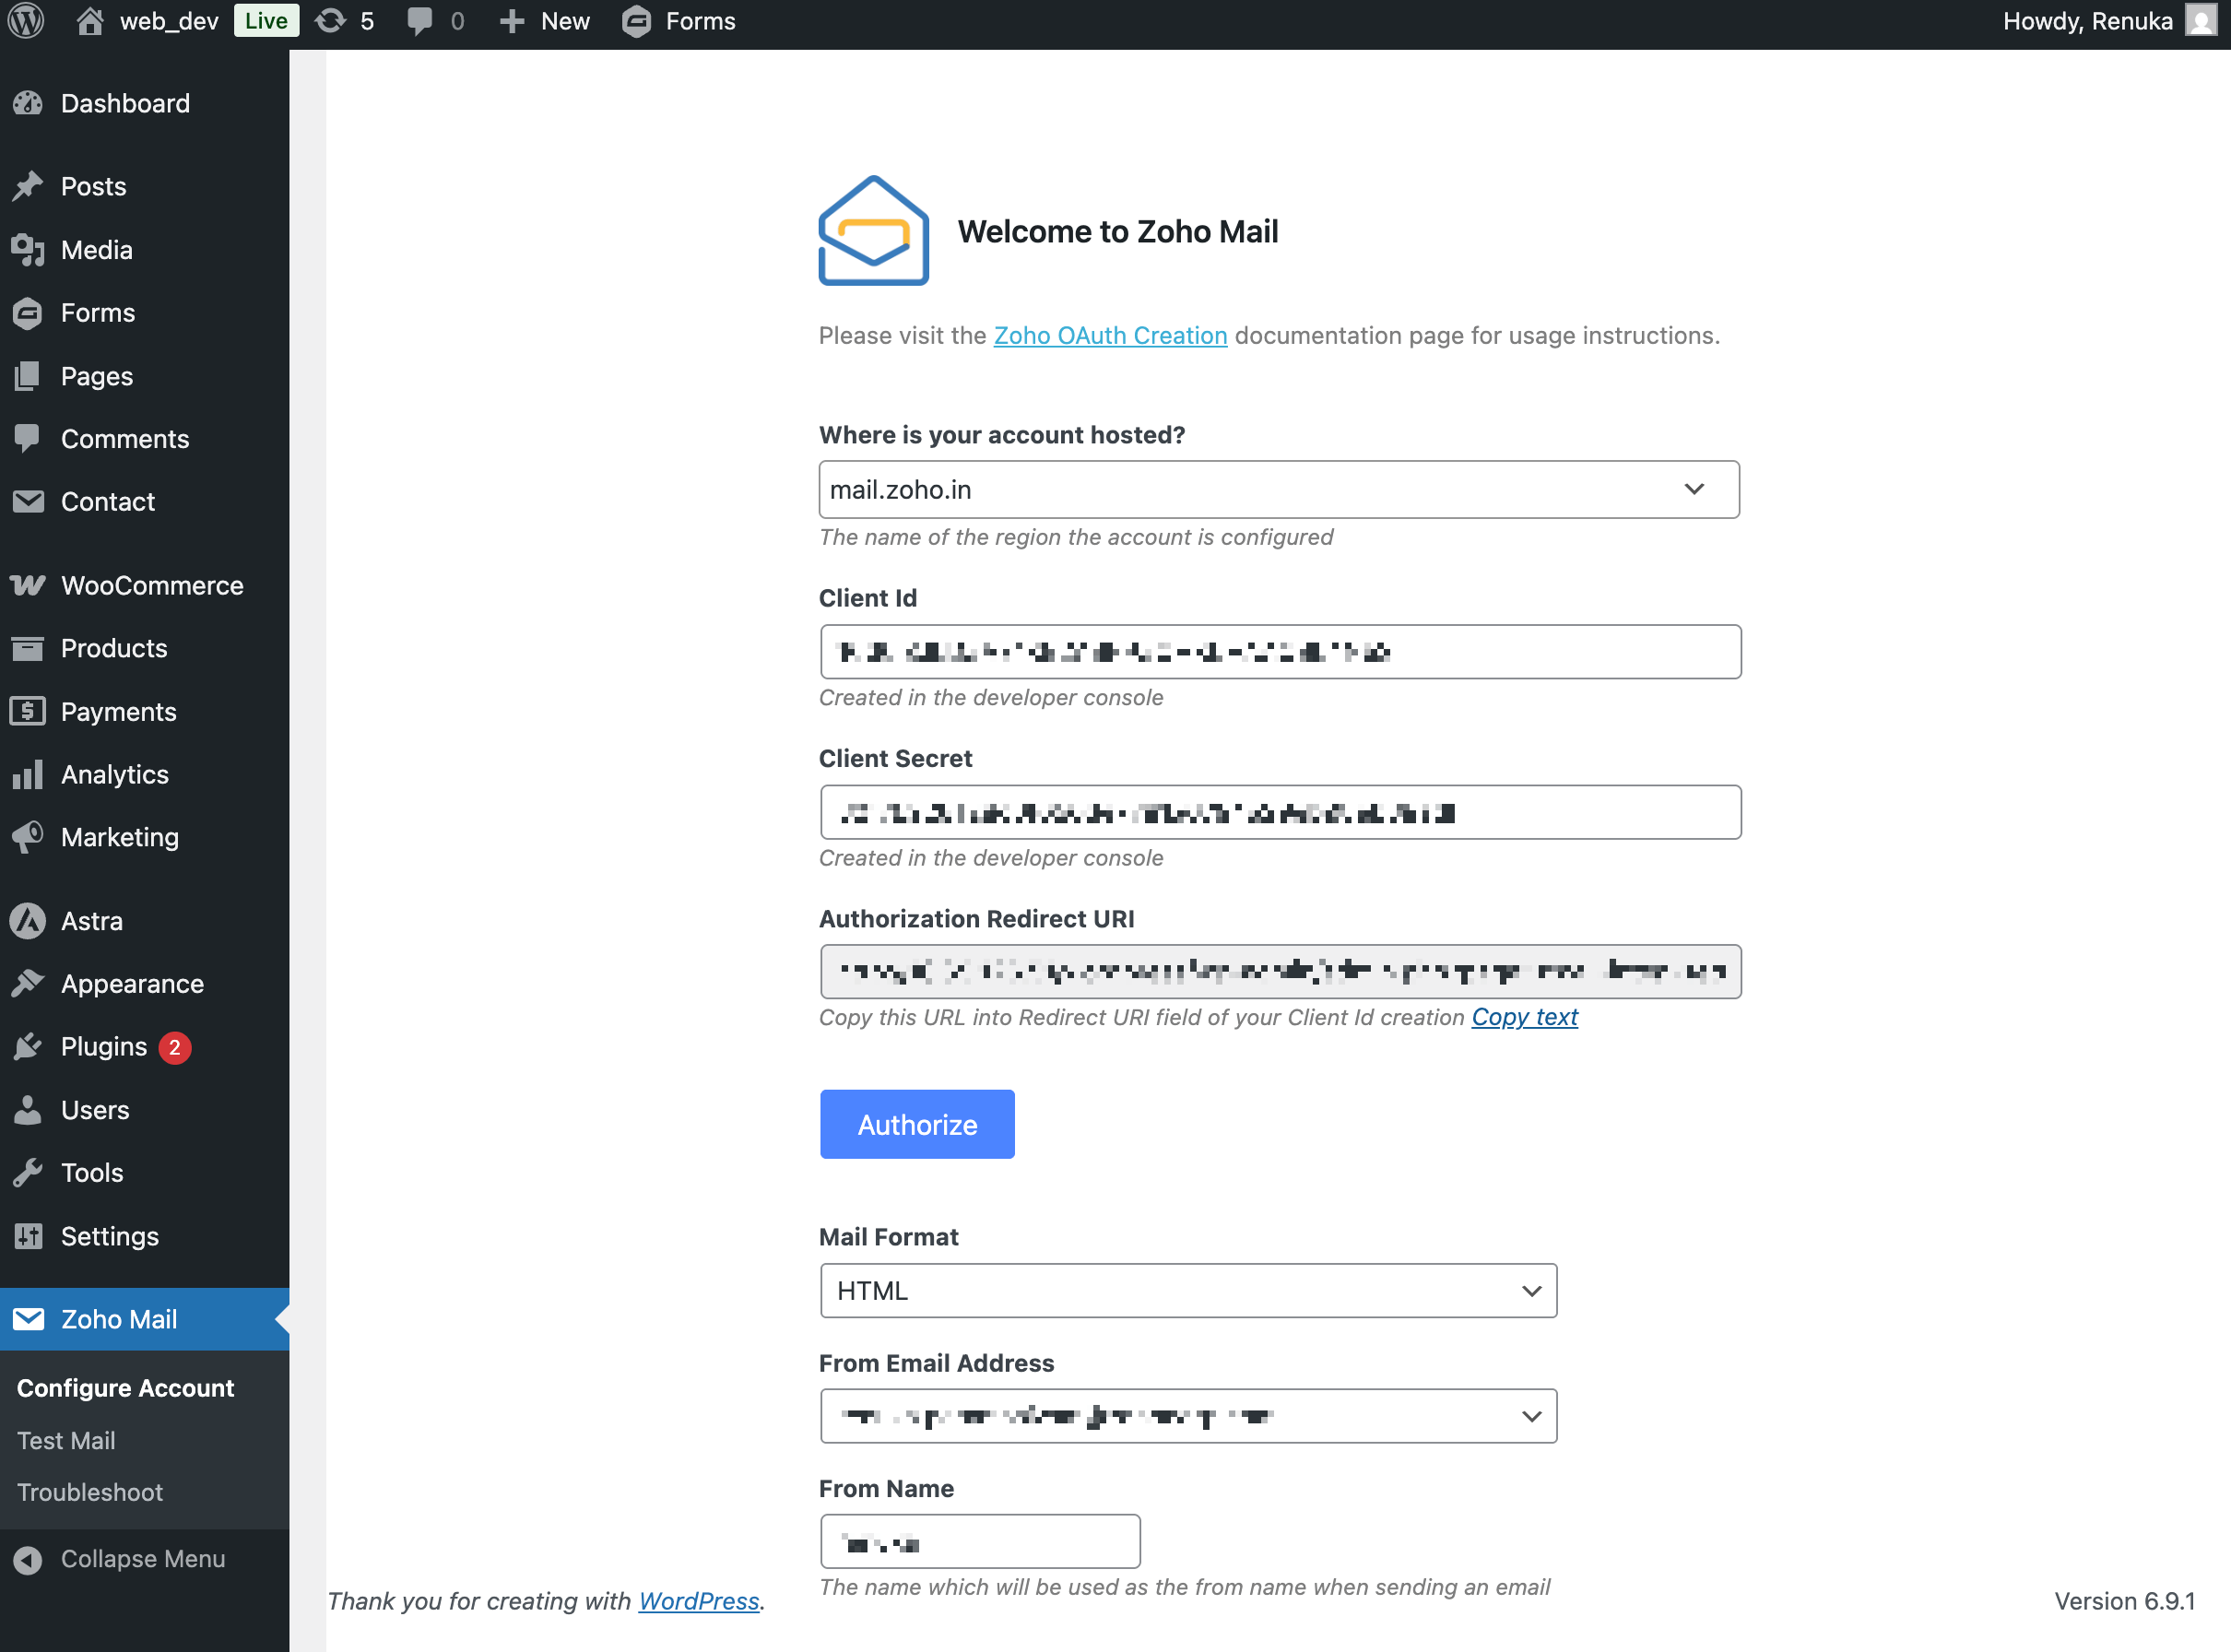Open pending updates via refresh icon
The height and width of the screenshot is (1652, 2231).
point(330,21)
